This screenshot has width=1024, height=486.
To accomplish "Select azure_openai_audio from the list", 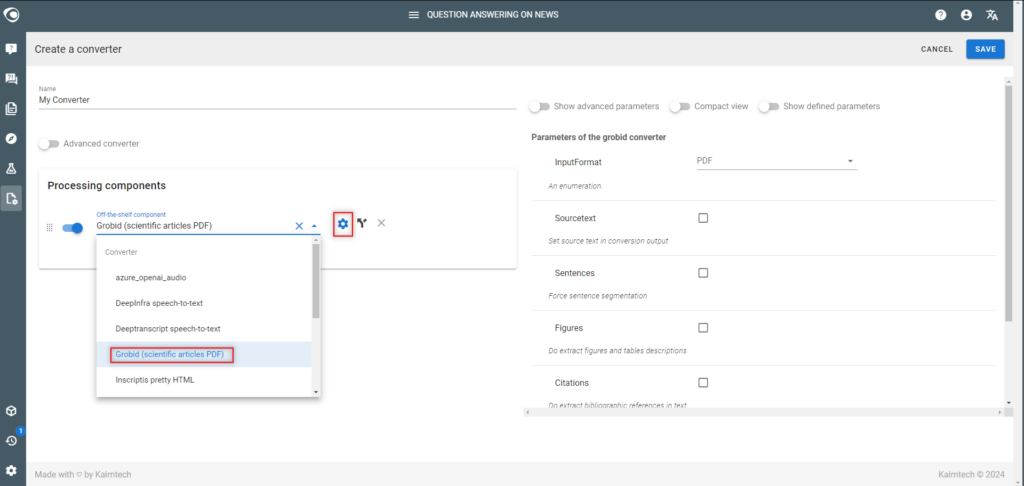I will pos(204,278).
